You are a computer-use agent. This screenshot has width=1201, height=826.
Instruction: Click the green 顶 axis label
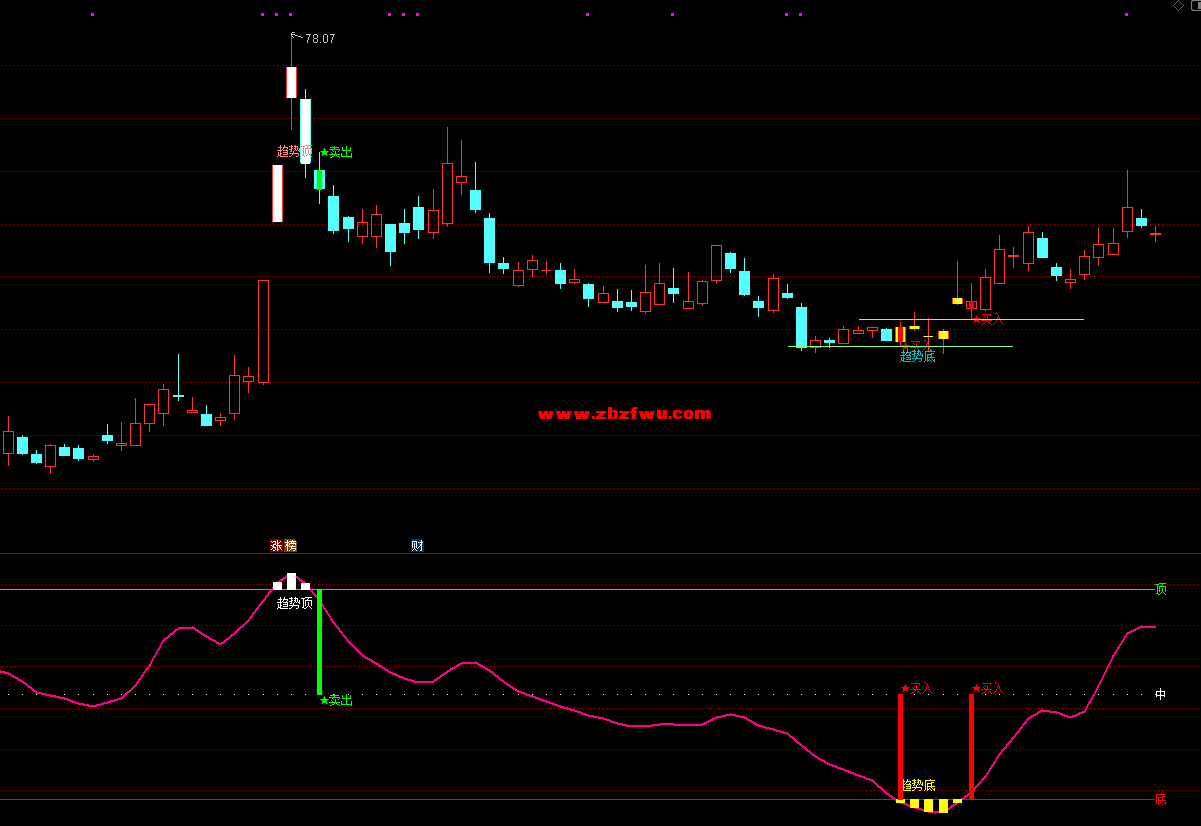(1160, 589)
